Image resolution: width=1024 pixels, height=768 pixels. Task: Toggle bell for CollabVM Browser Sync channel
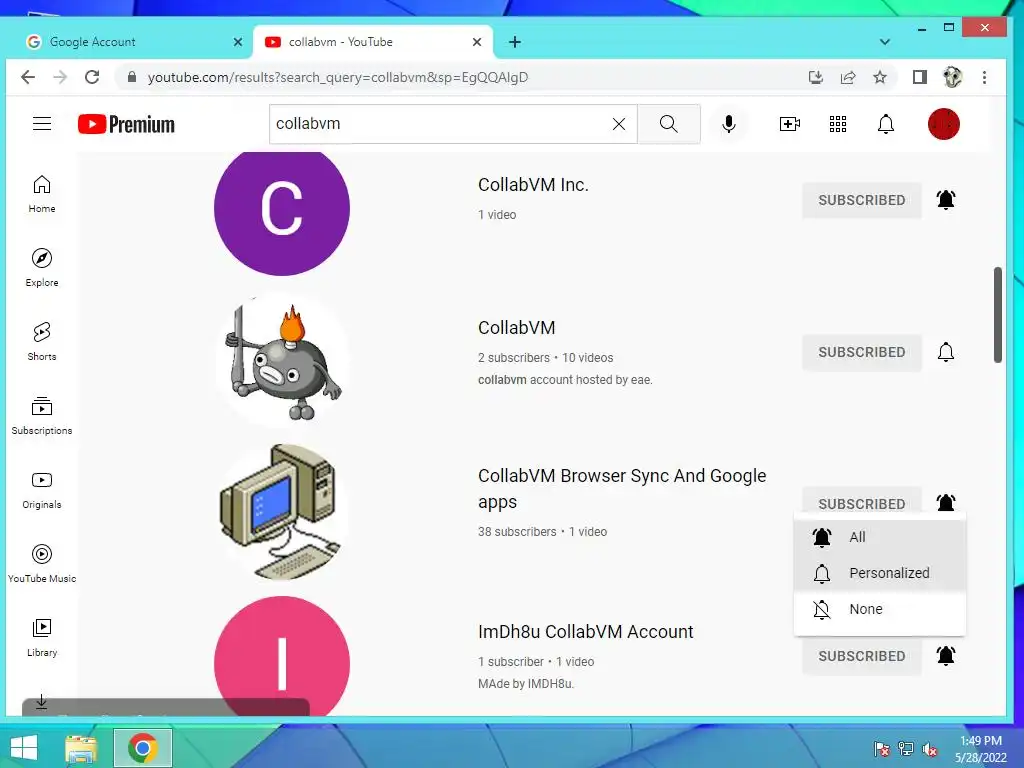tap(946, 502)
